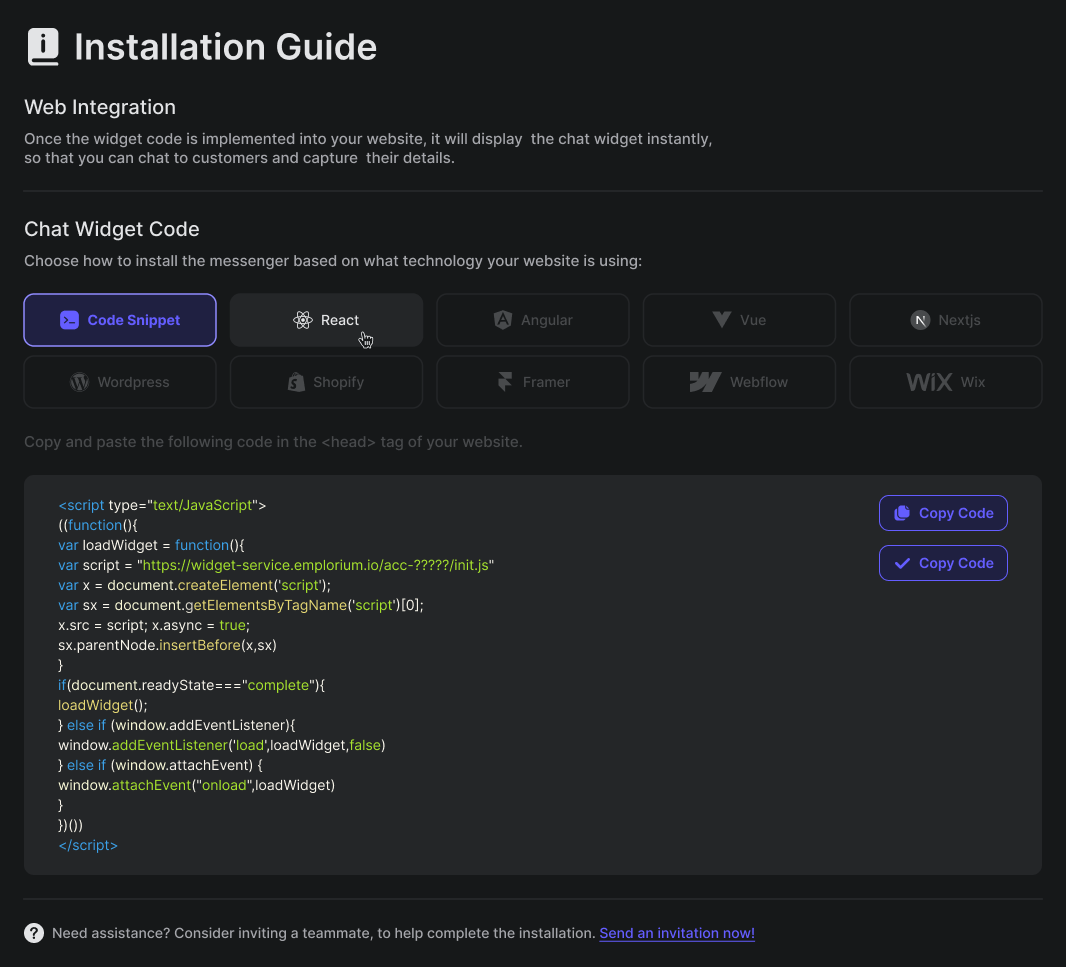Click the })()) code line
1066x967 pixels.
[71, 826]
